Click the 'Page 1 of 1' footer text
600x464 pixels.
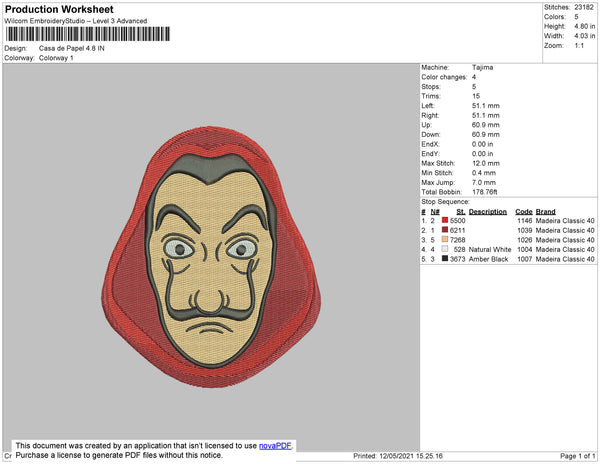(x=577, y=456)
